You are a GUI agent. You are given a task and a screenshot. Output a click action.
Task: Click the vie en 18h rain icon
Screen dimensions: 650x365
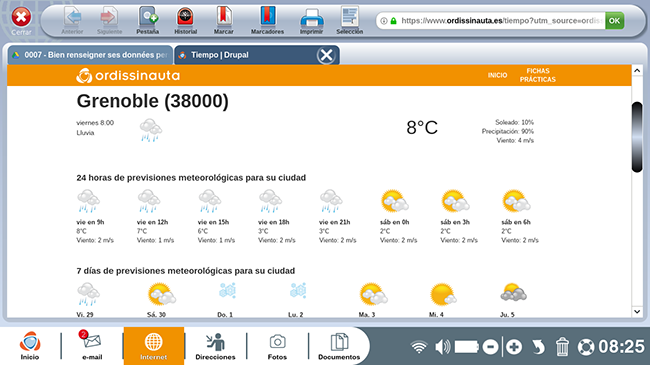coord(270,201)
